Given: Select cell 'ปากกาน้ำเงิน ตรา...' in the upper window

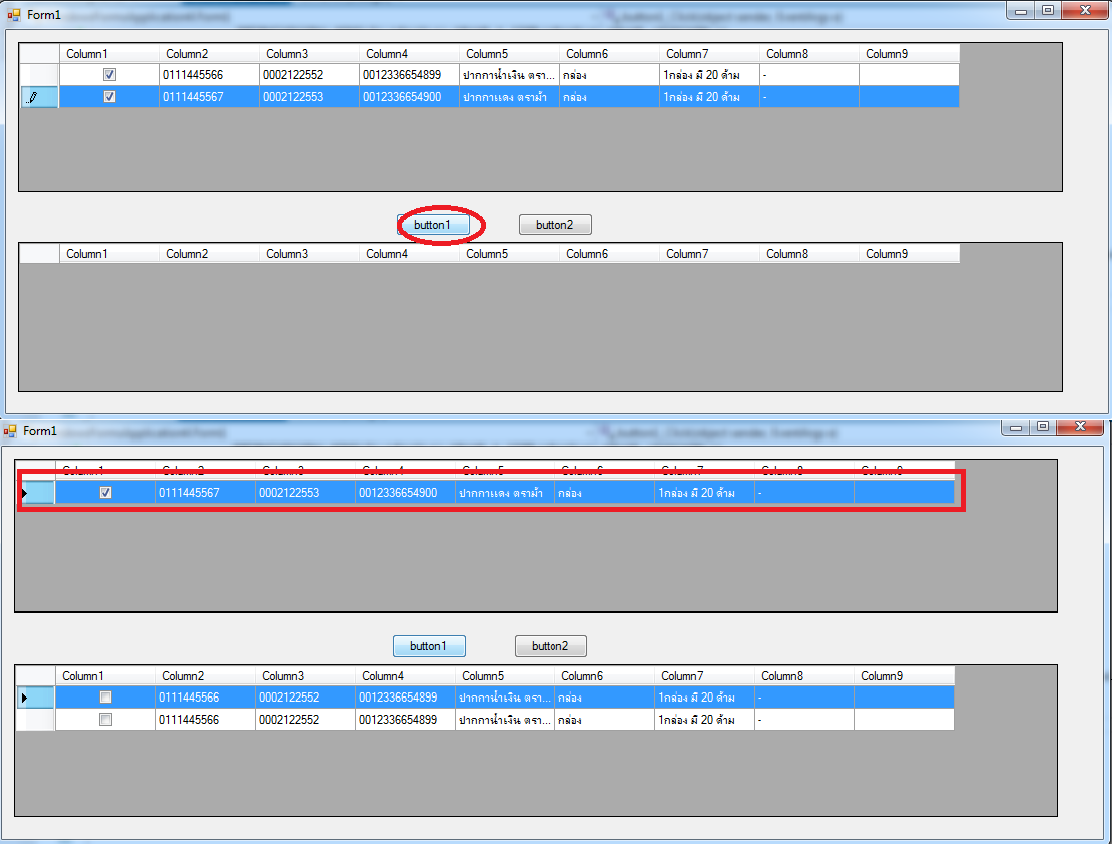Looking at the screenshot, I should [x=509, y=75].
